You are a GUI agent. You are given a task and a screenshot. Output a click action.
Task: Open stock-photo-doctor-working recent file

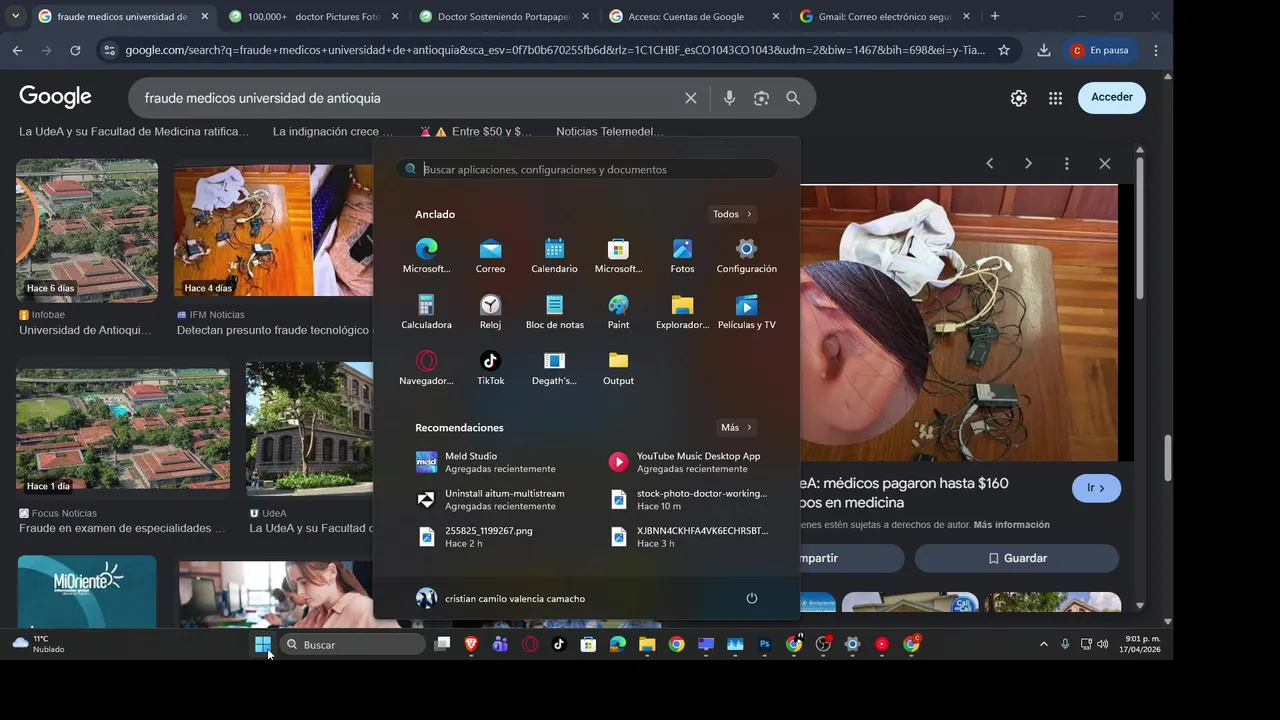[688, 499]
